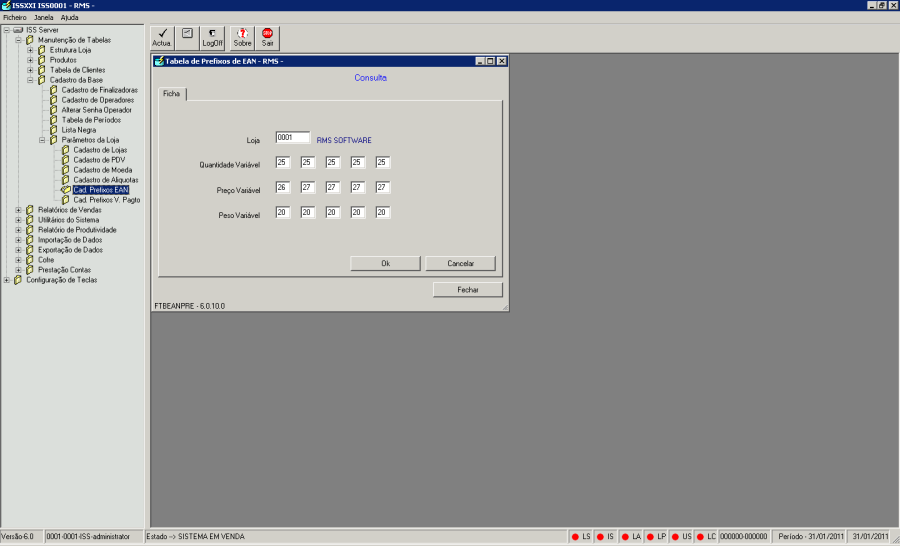This screenshot has height=546, width=900.
Task: Click the Sair stop-sign toolbar button
Action: 267,38
